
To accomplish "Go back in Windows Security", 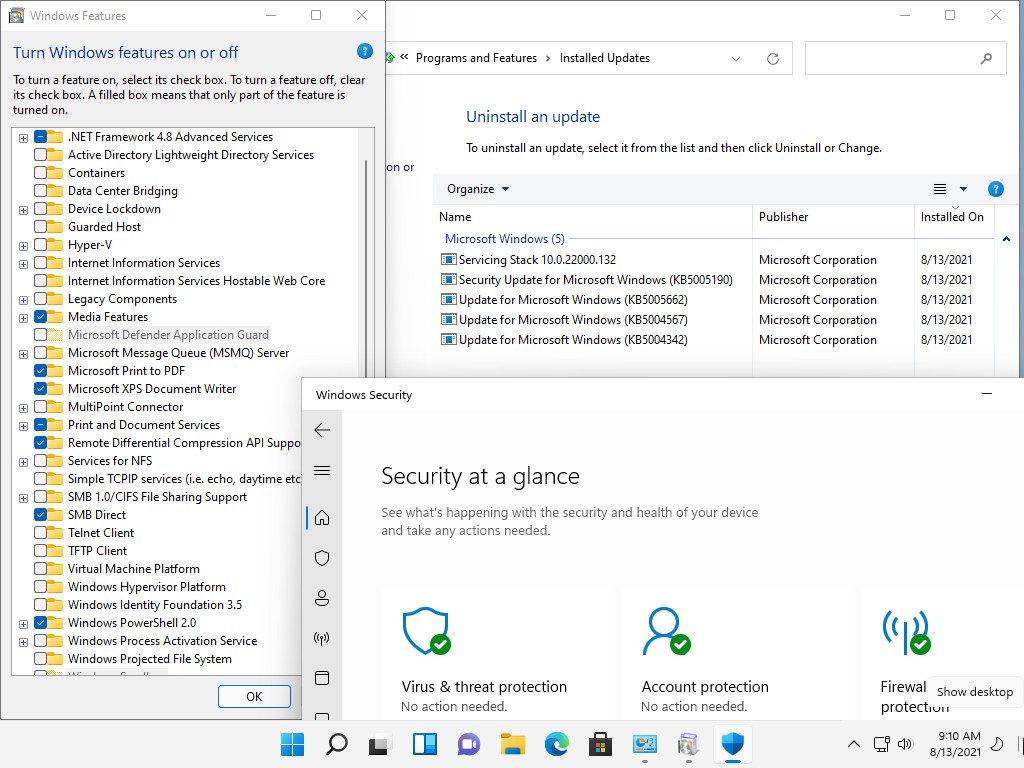I will point(322,430).
